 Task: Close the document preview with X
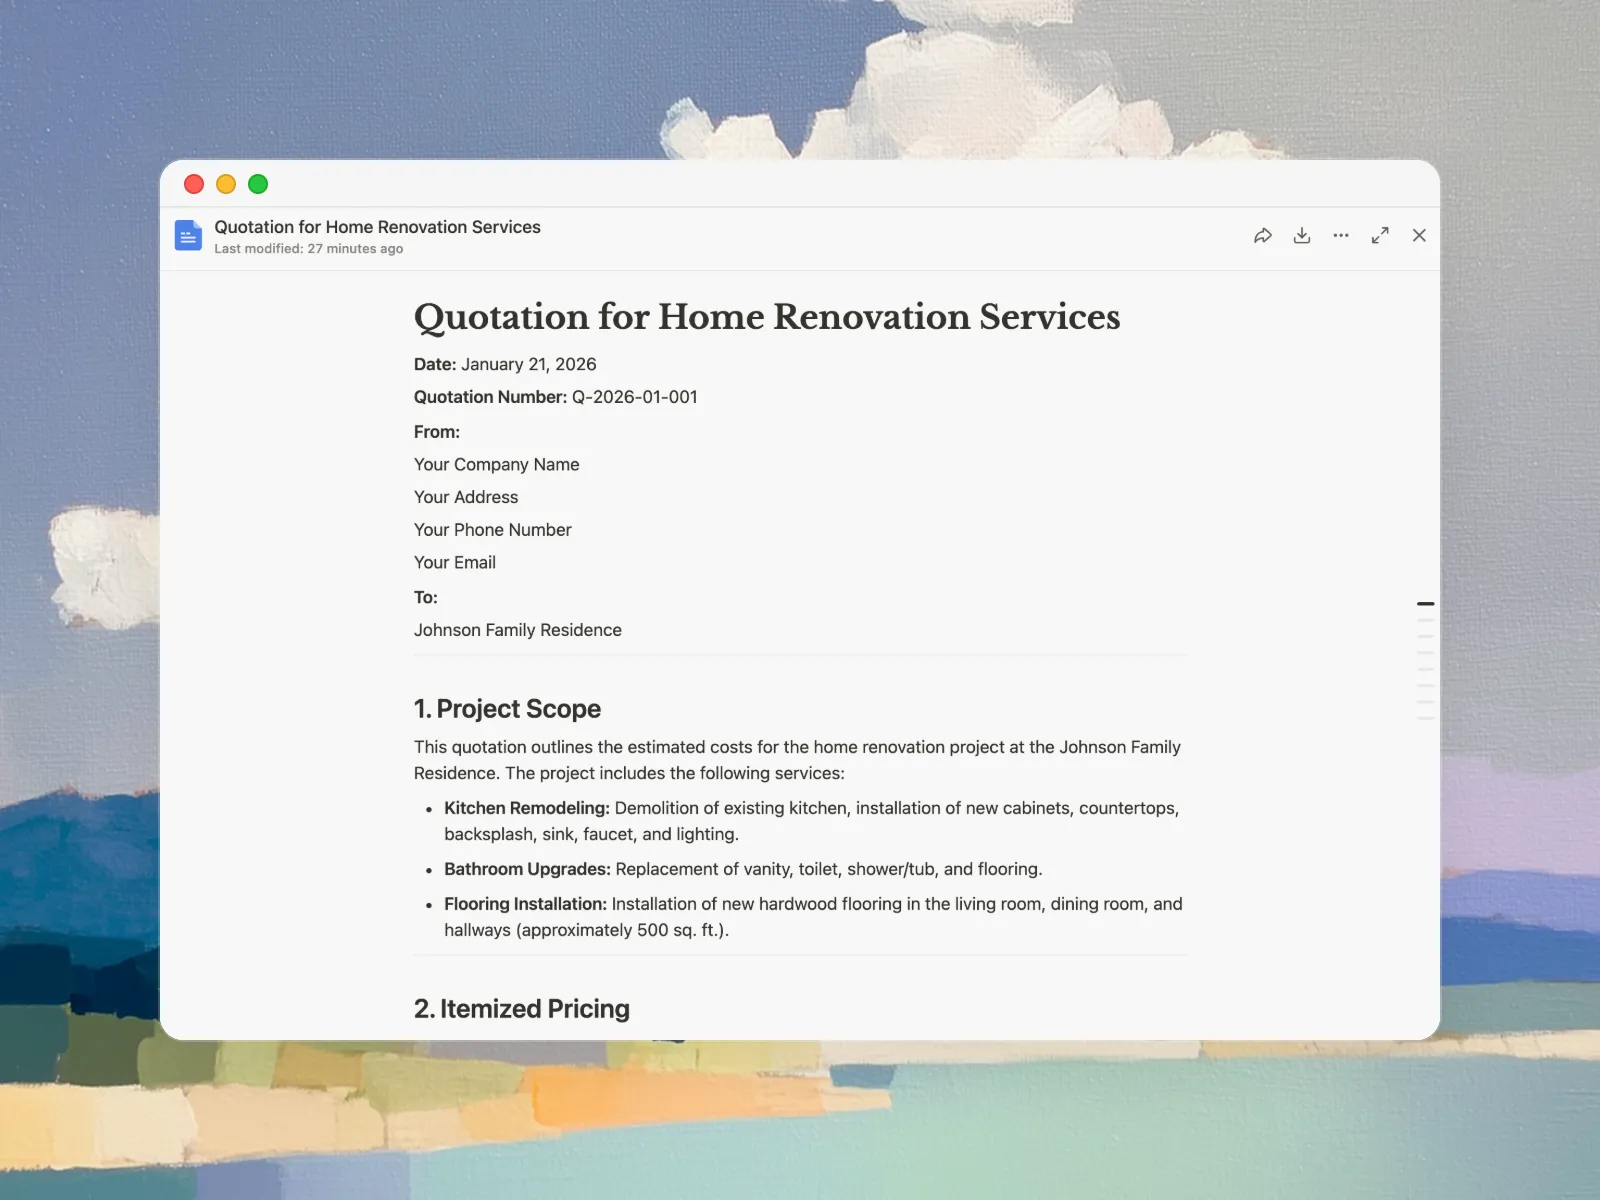click(x=1419, y=236)
